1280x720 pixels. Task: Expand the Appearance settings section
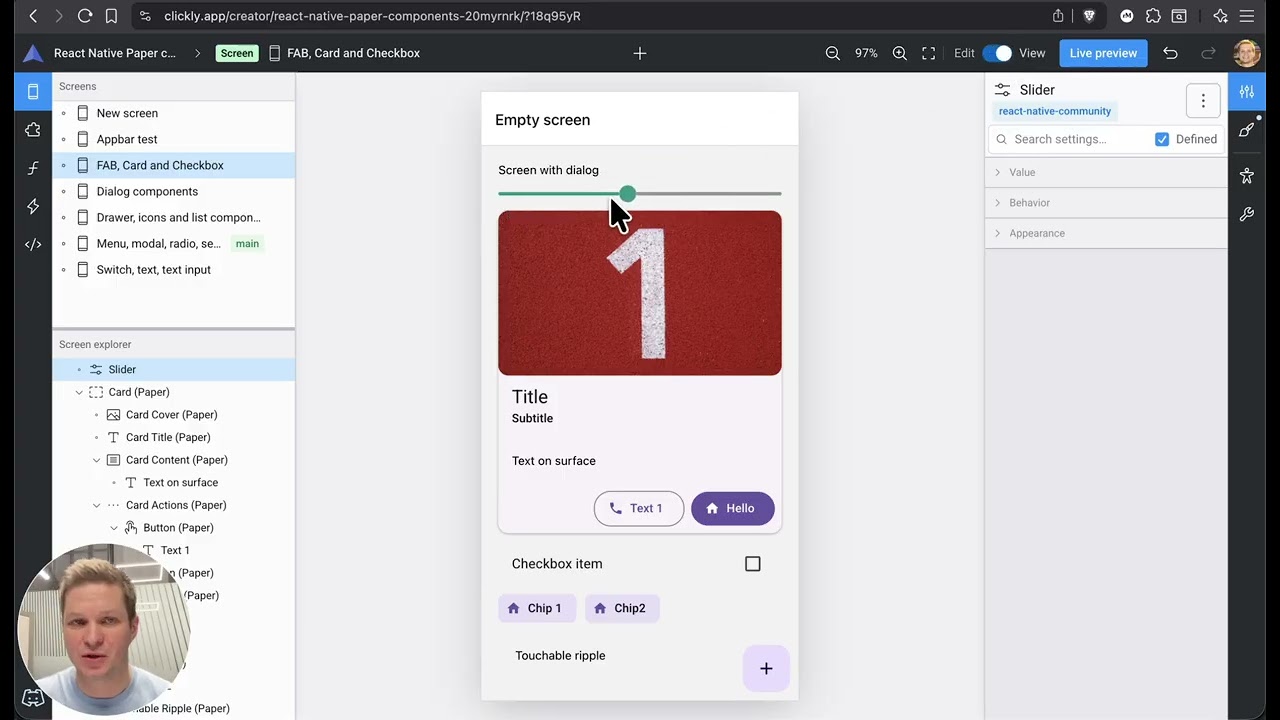pyautogui.click(x=1106, y=233)
